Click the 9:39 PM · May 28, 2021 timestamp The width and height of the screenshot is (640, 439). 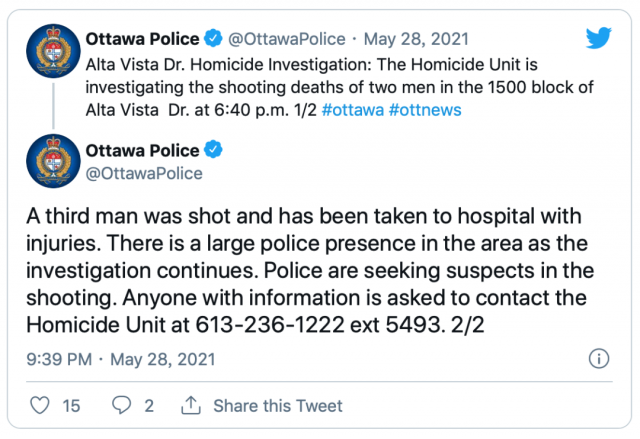click(121, 359)
